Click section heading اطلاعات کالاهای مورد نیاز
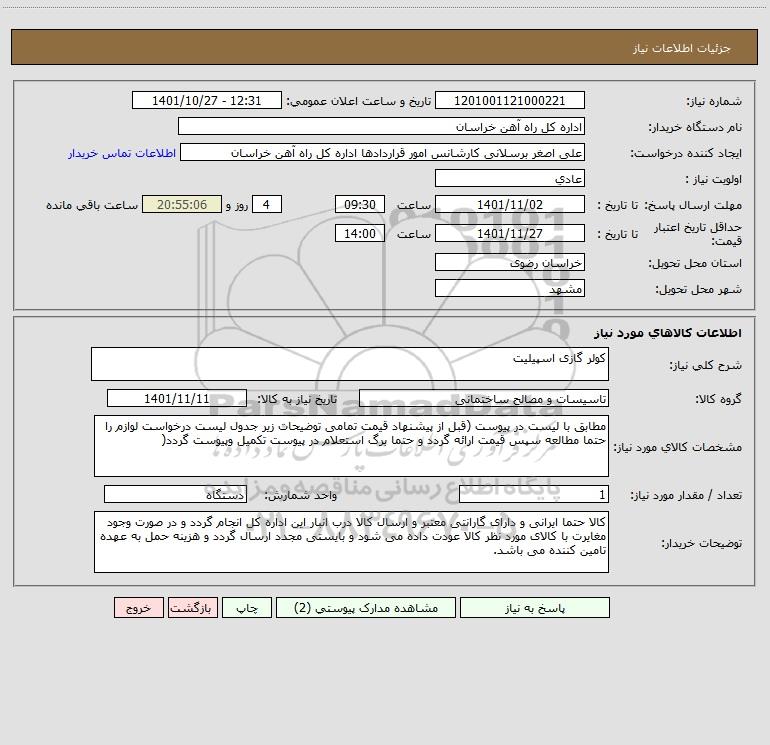The width and height of the screenshot is (770, 745). click(x=668, y=333)
